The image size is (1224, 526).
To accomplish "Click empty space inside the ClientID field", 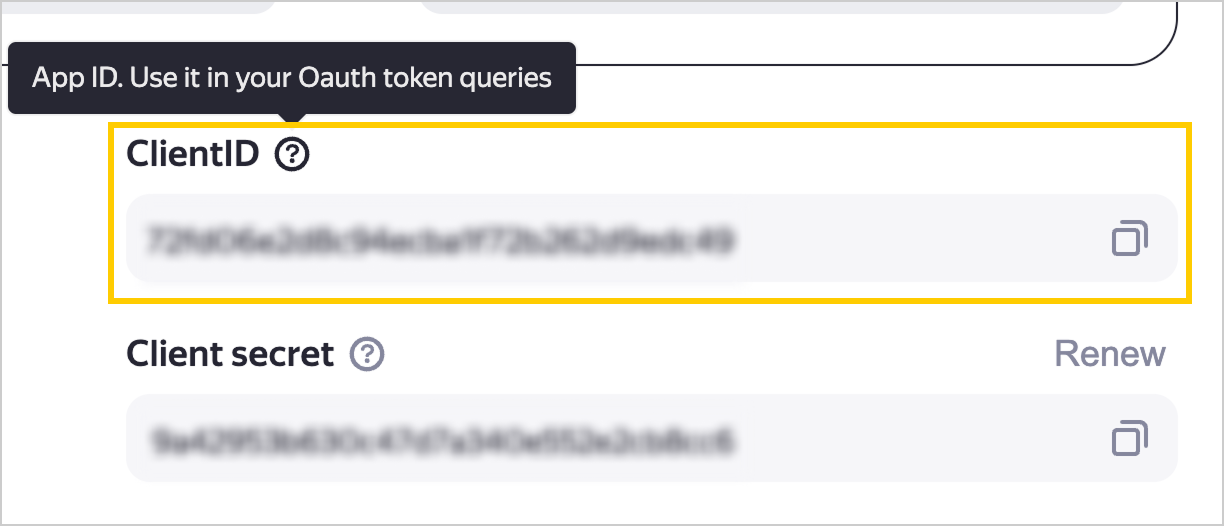I will (920, 240).
